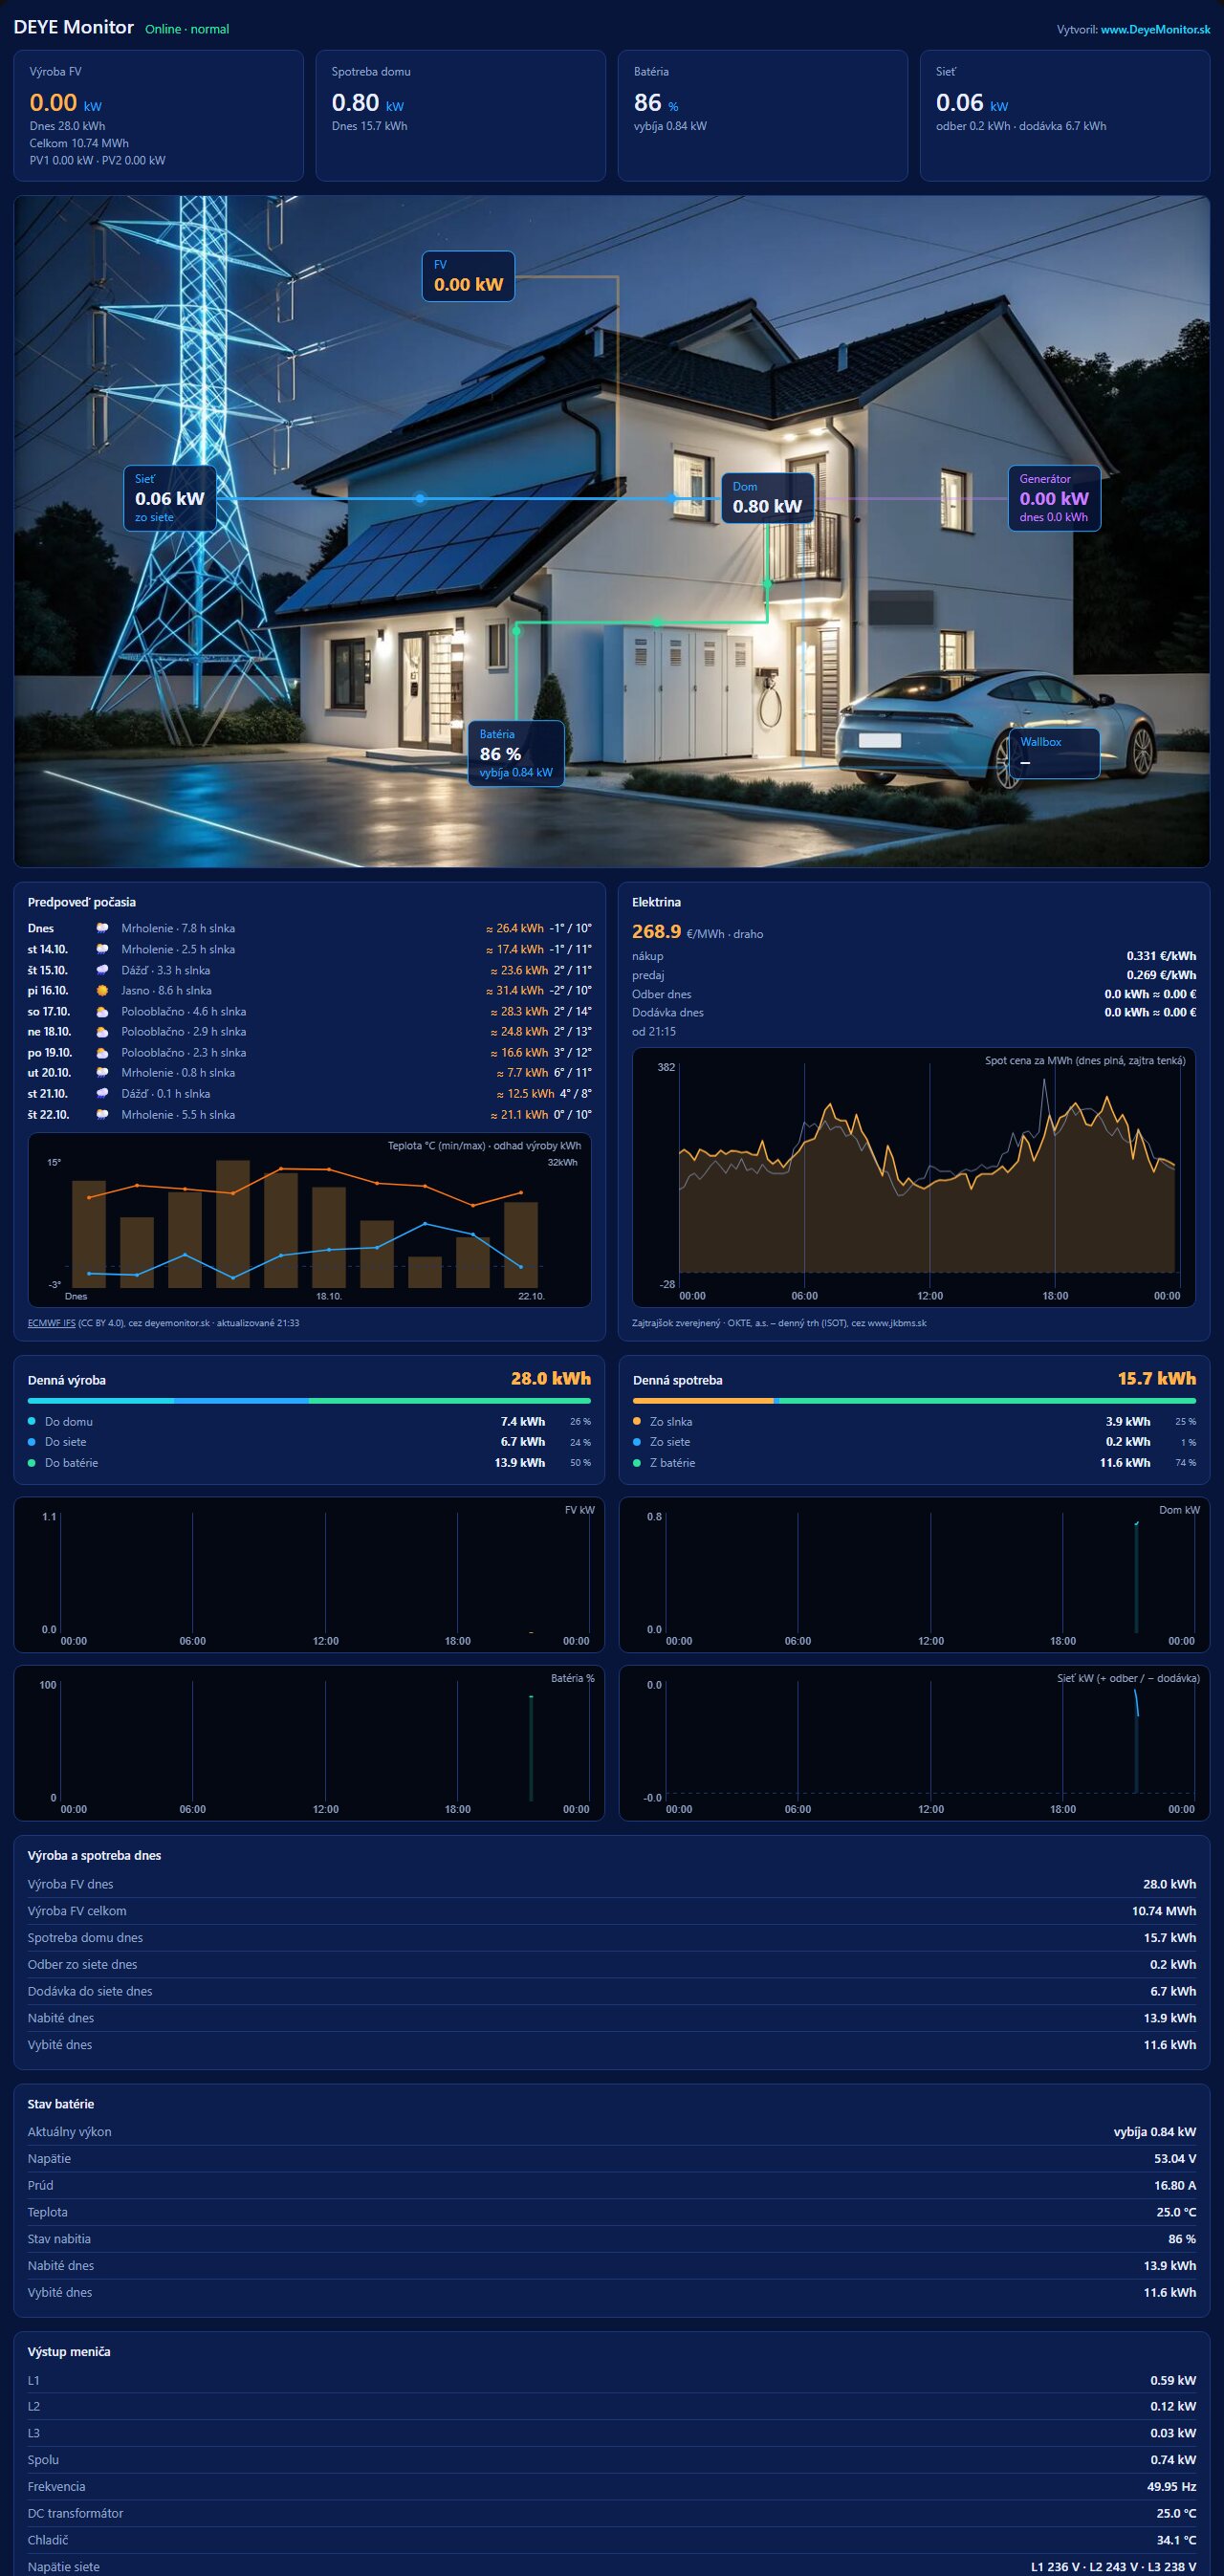
Task: Select the Sieť 0.06 kW node on the pylon
Action: [170, 498]
